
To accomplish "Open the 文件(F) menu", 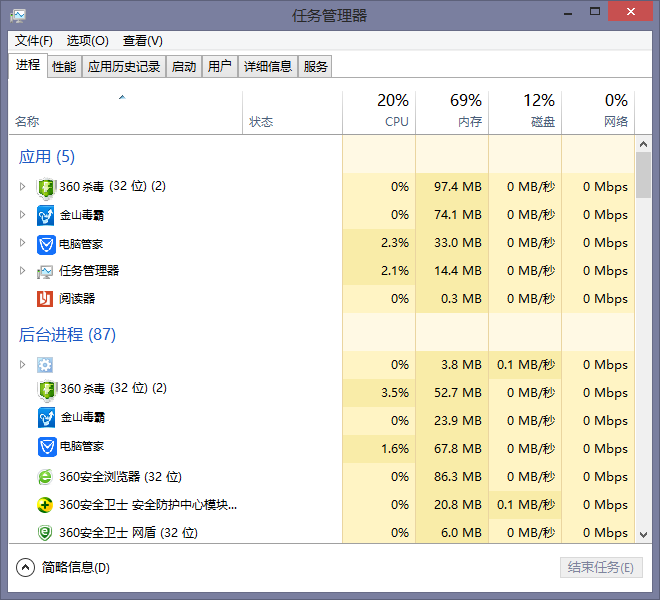I will (x=34, y=41).
